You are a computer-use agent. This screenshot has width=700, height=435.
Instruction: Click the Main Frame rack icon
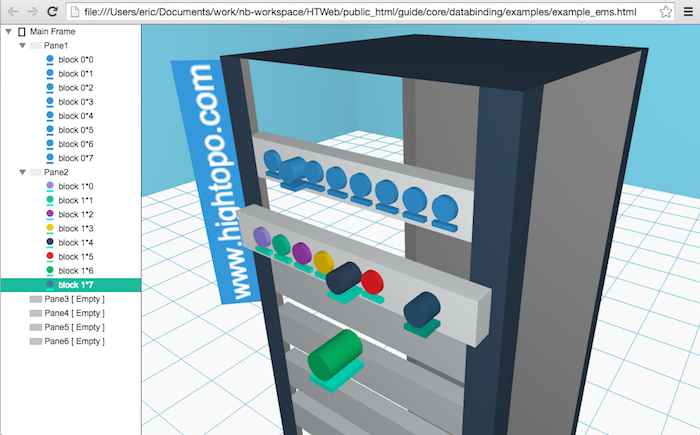tap(21, 31)
